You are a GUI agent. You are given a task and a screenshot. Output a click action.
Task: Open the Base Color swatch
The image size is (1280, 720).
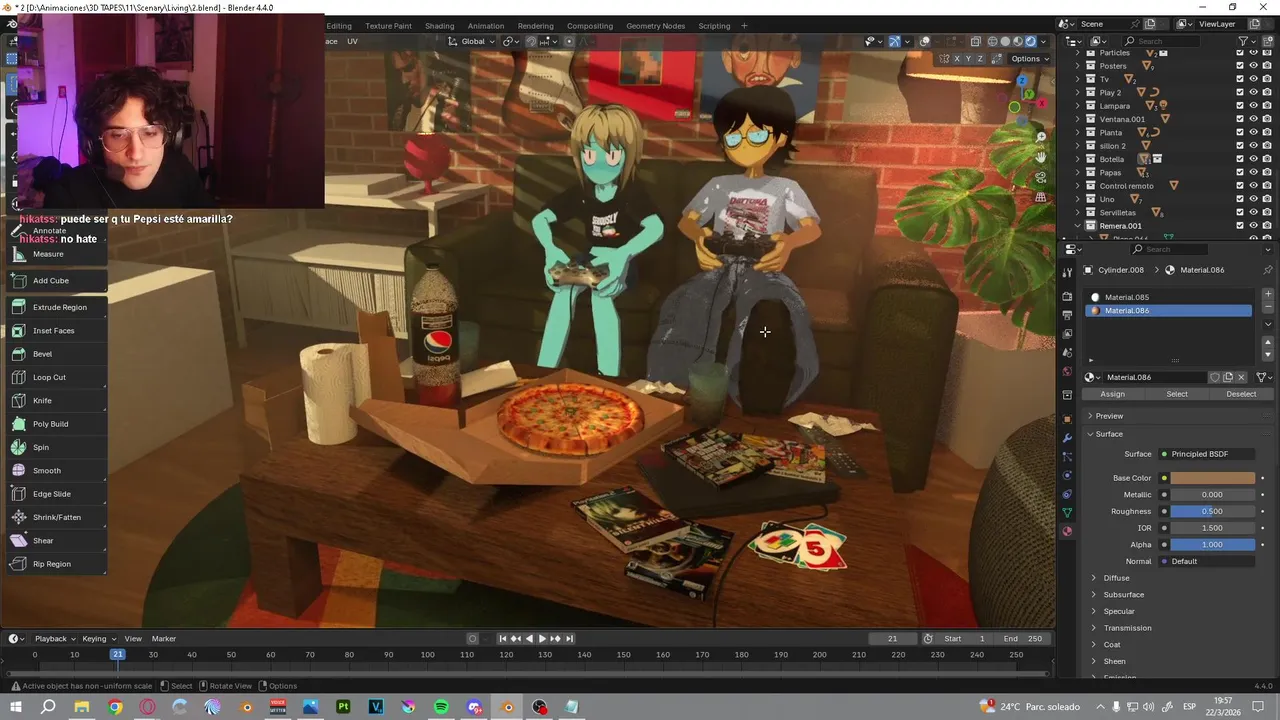point(1213,478)
